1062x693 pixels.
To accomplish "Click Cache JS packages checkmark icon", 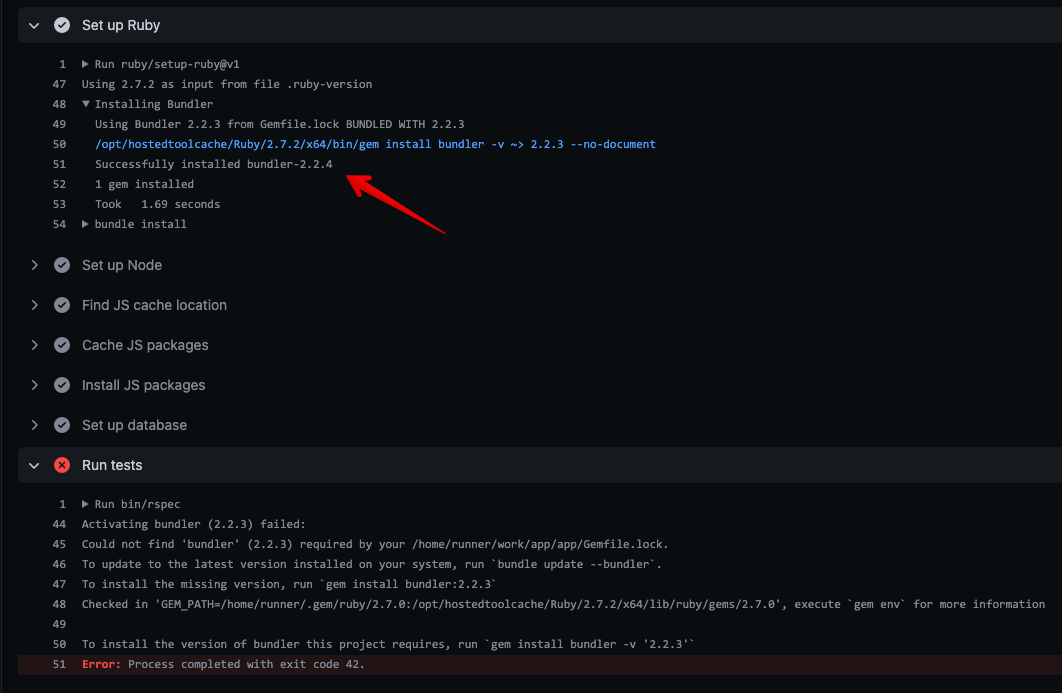I will point(62,345).
